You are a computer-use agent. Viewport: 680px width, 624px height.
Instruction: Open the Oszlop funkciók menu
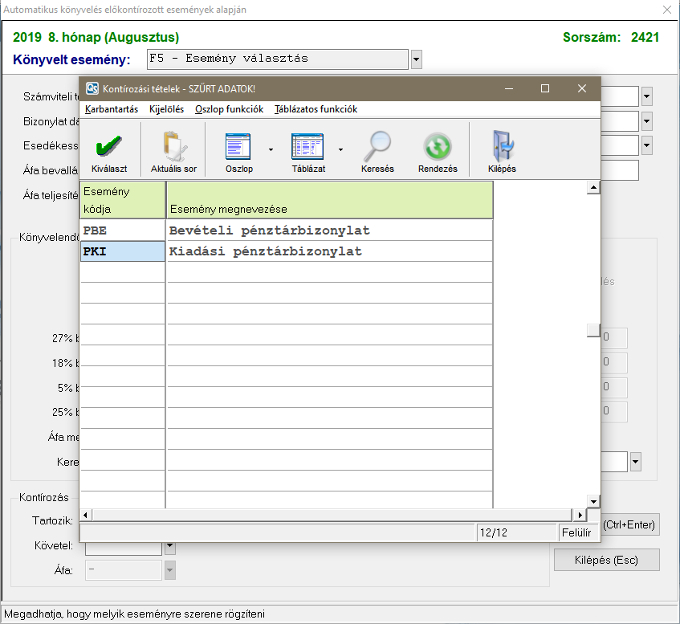[x=229, y=109]
